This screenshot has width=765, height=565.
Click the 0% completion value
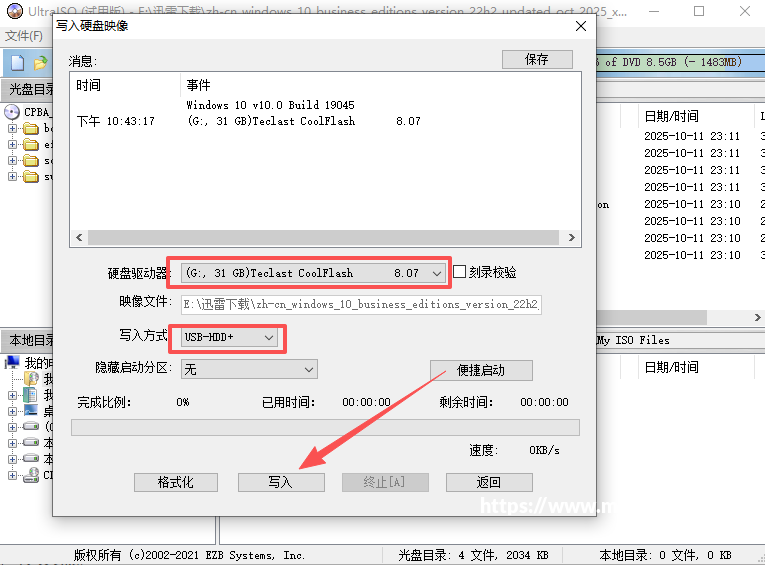[x=183, y=402]
